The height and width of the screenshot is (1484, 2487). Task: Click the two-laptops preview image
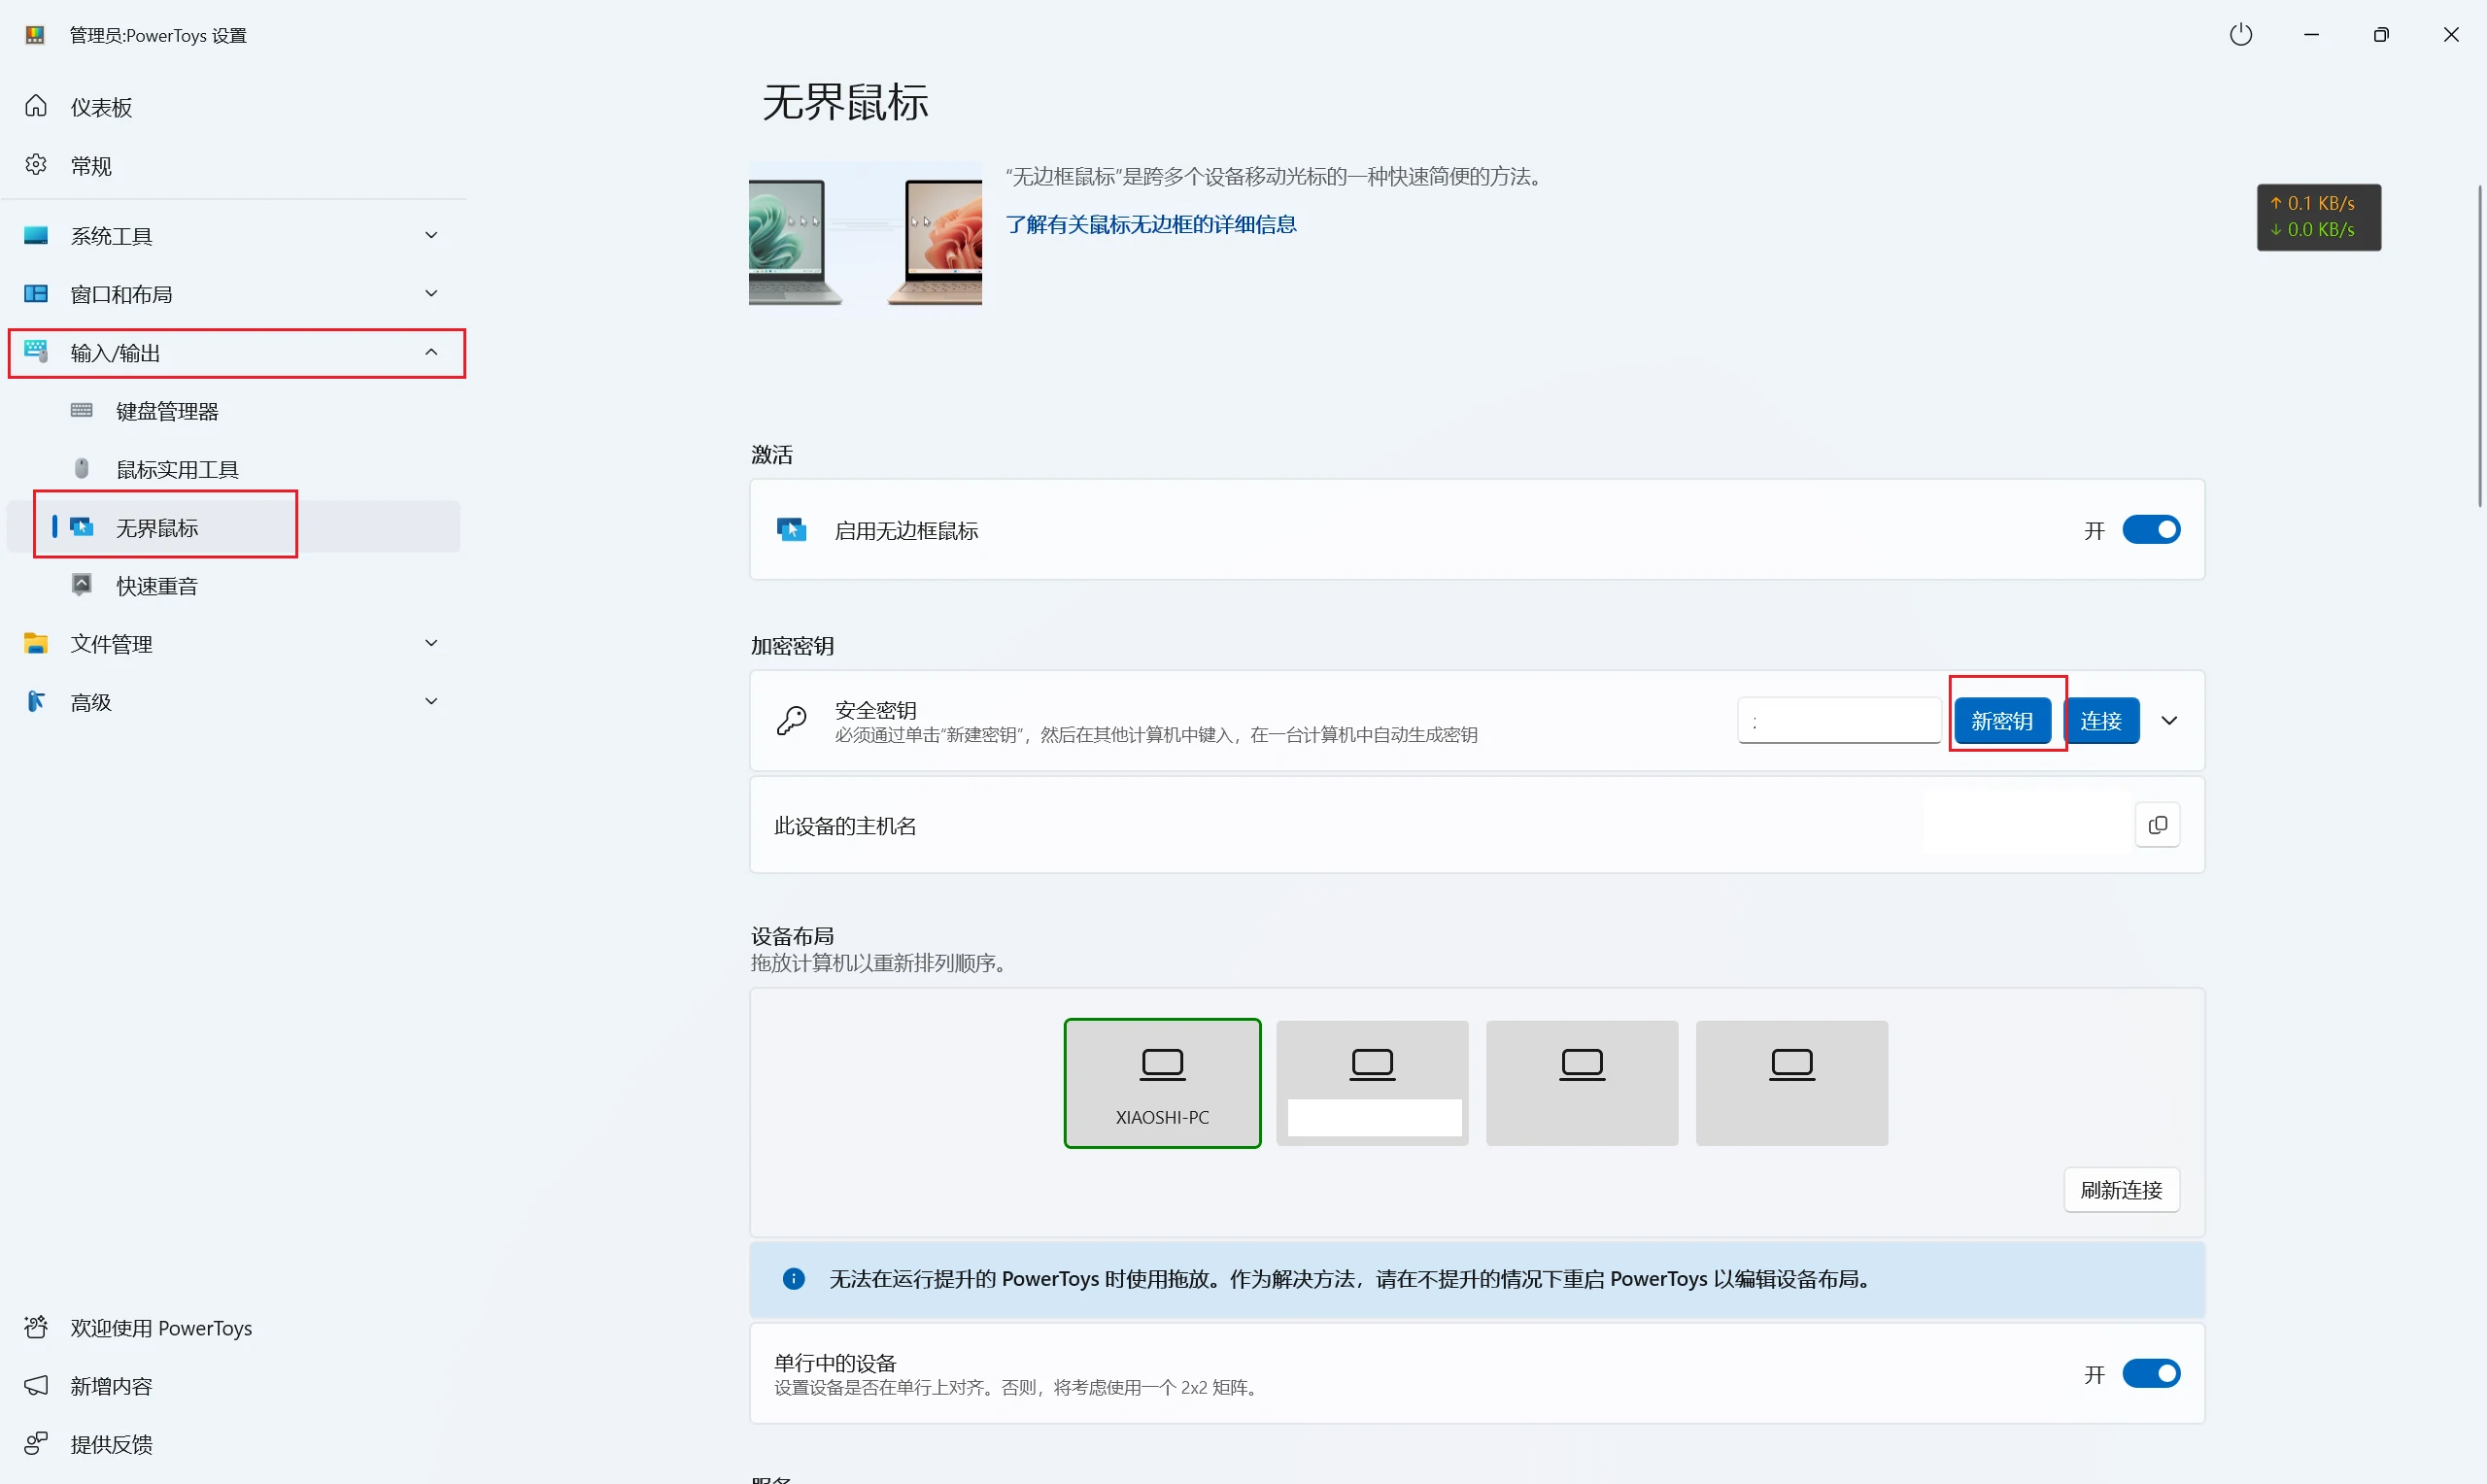865,233
